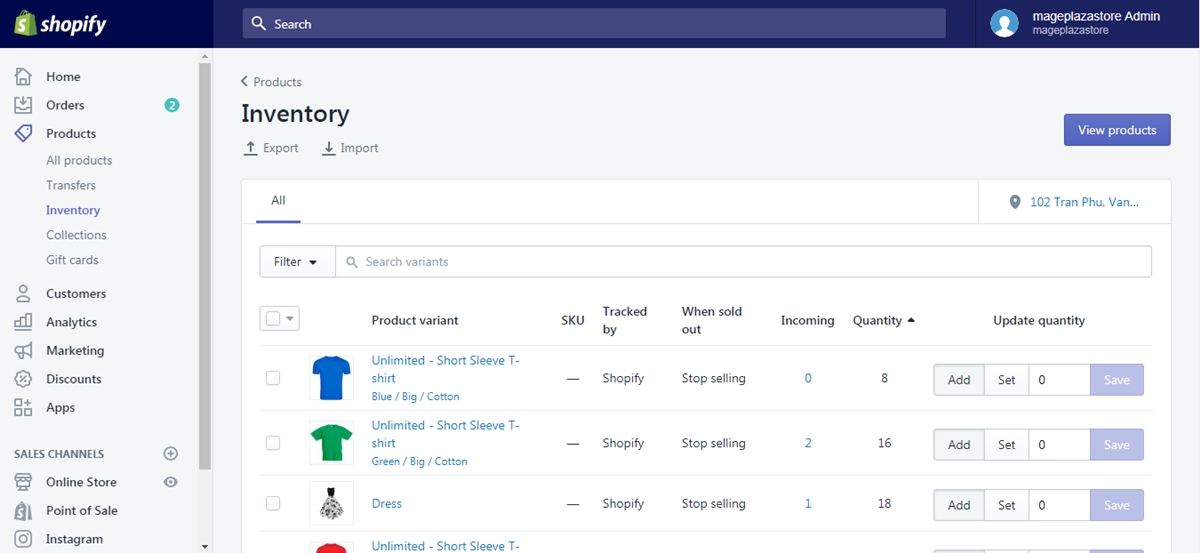Tick the checkbox for Blue / Big / Cotton variant
Image resolution: width=1200 pixels, height=553 pixels.
(x=273, y=378)
